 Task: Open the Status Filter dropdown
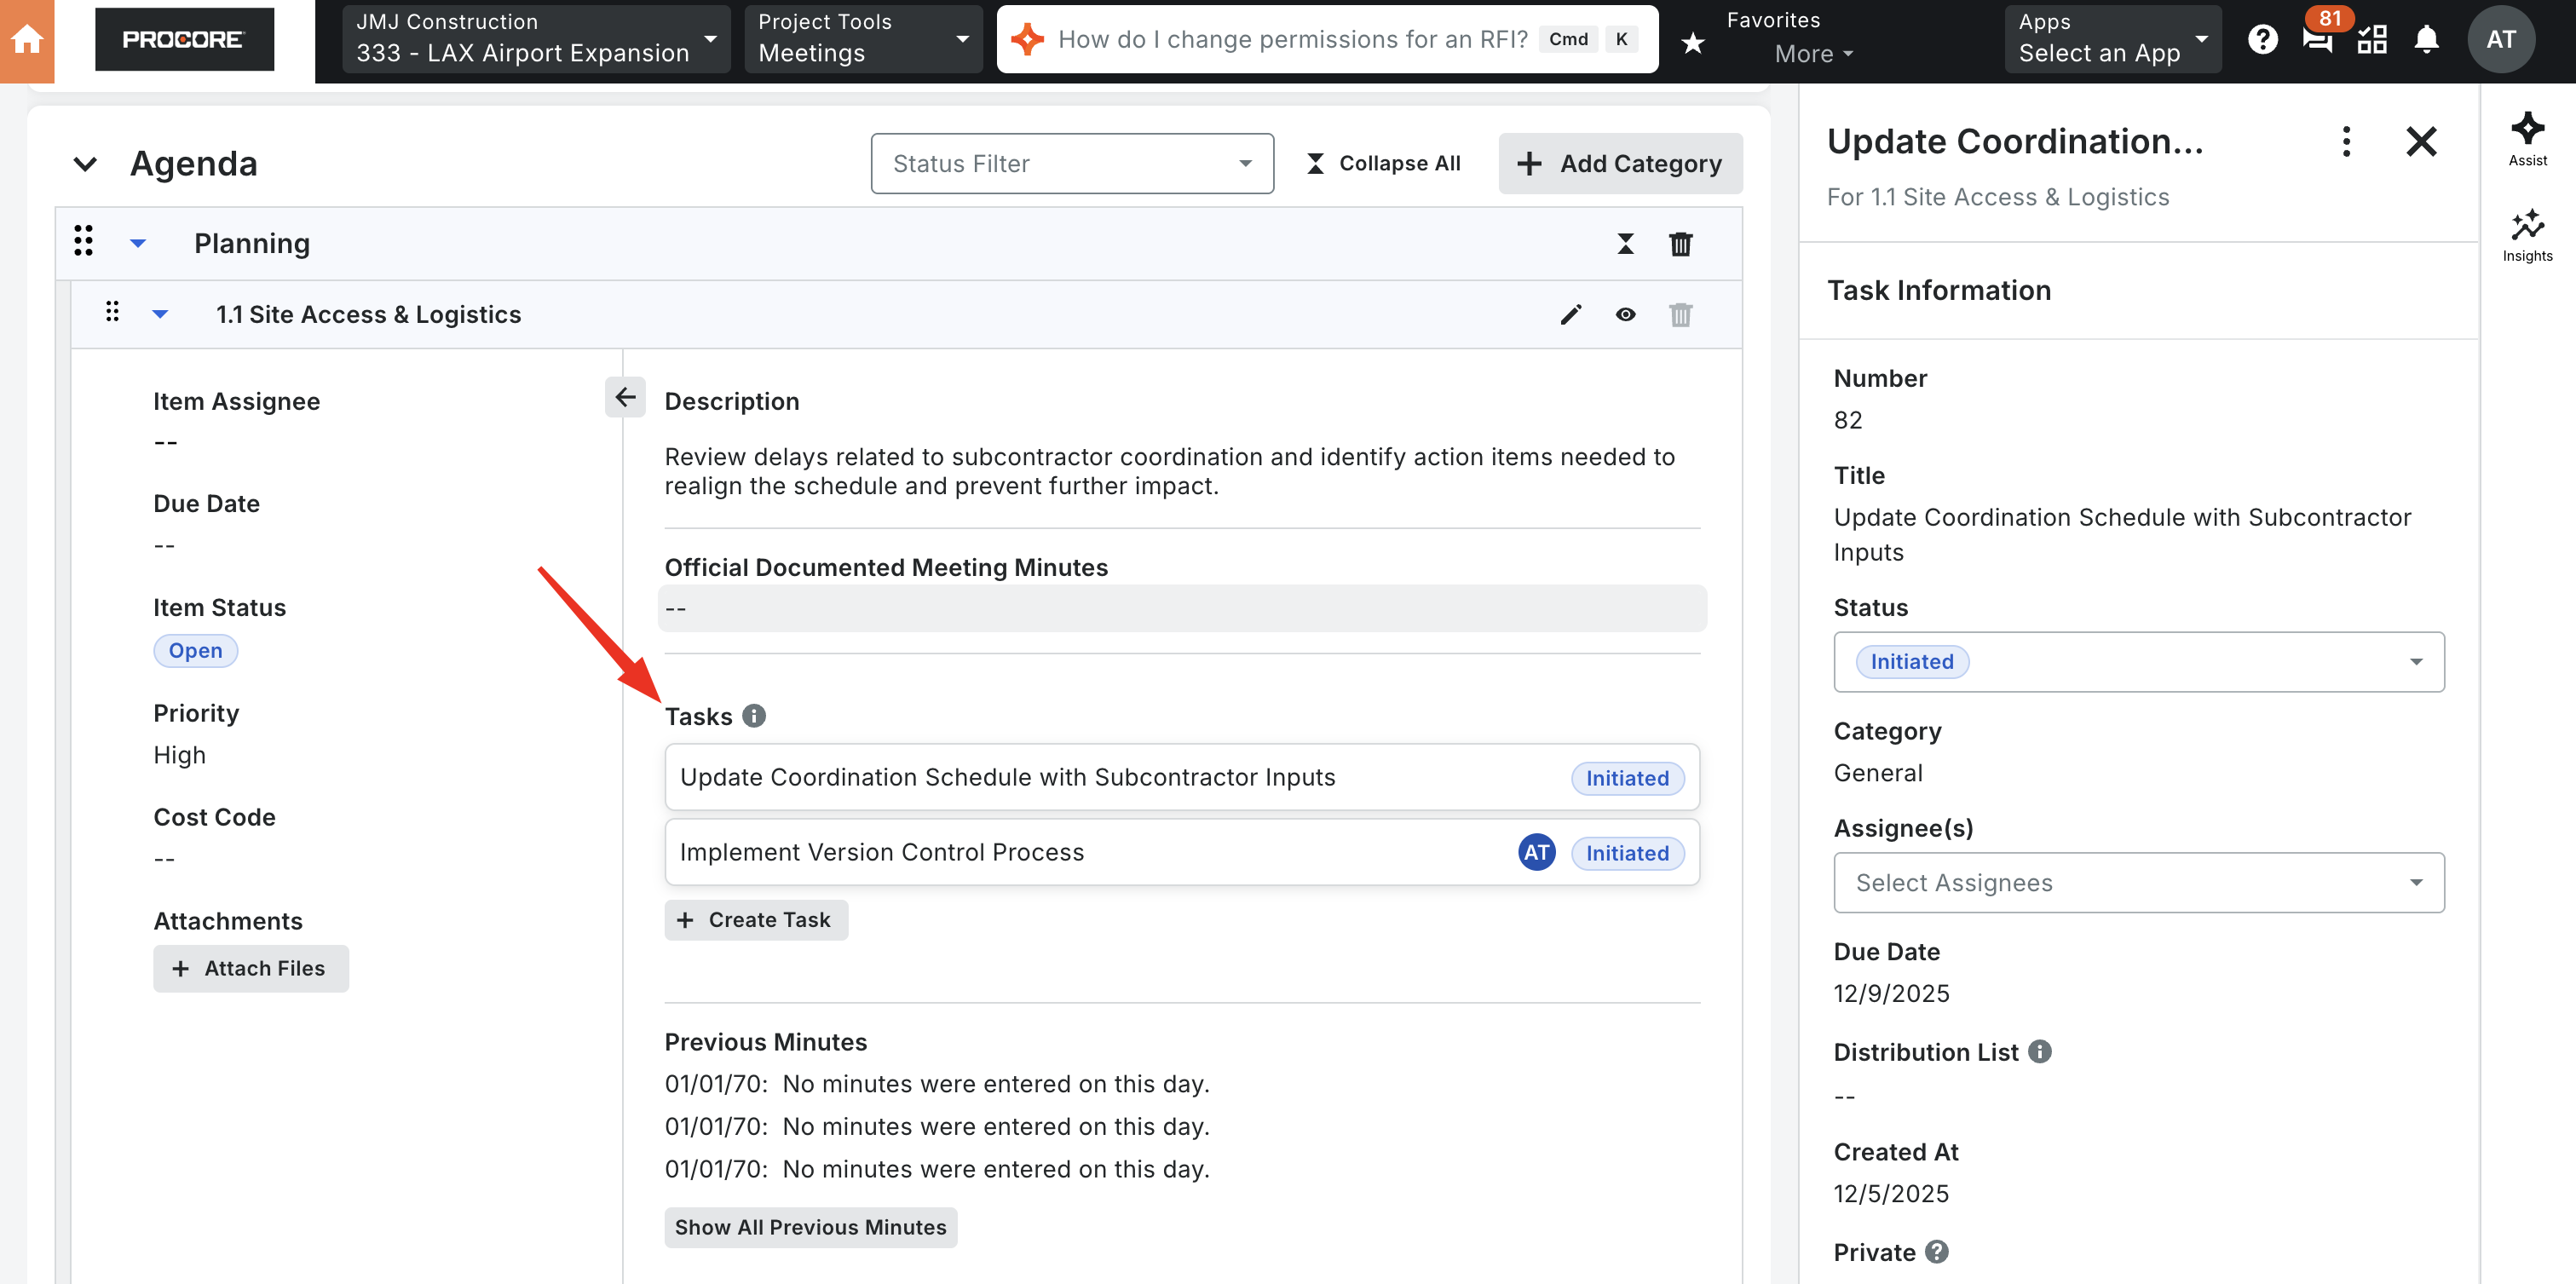click(x=1071, y=164)
